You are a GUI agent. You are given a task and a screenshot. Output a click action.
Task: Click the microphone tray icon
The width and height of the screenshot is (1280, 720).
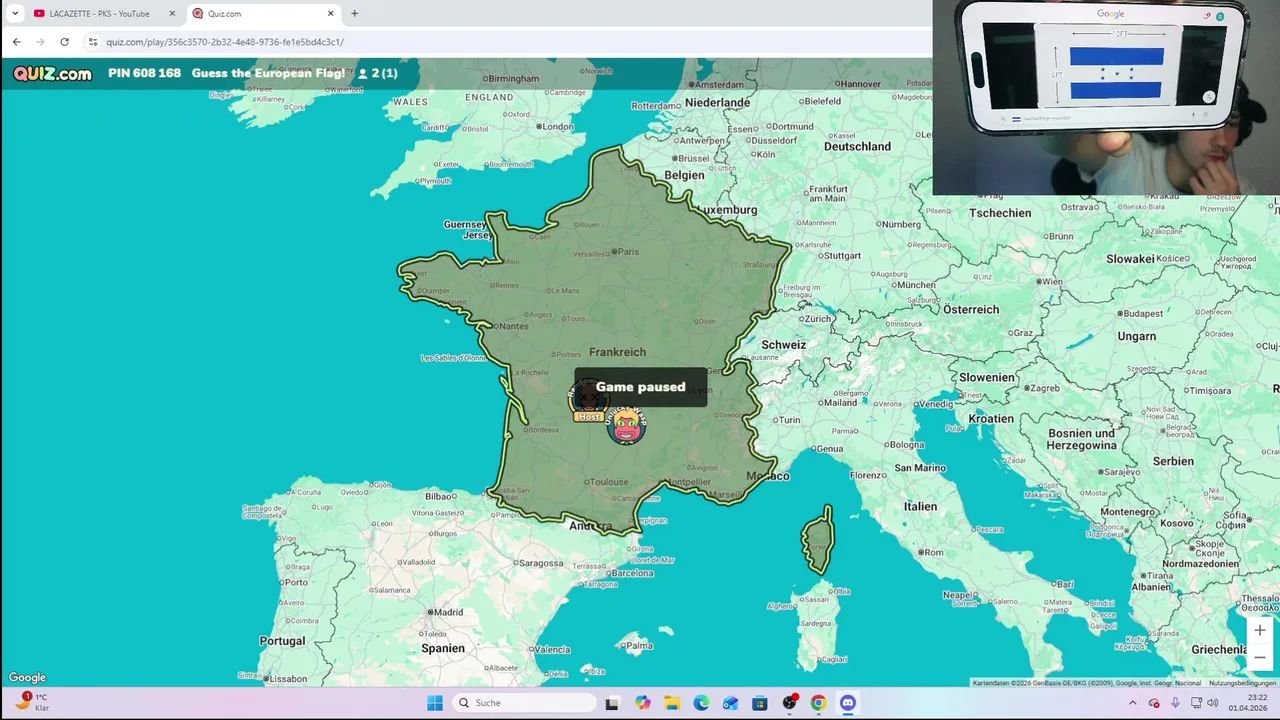(1175, 703)
